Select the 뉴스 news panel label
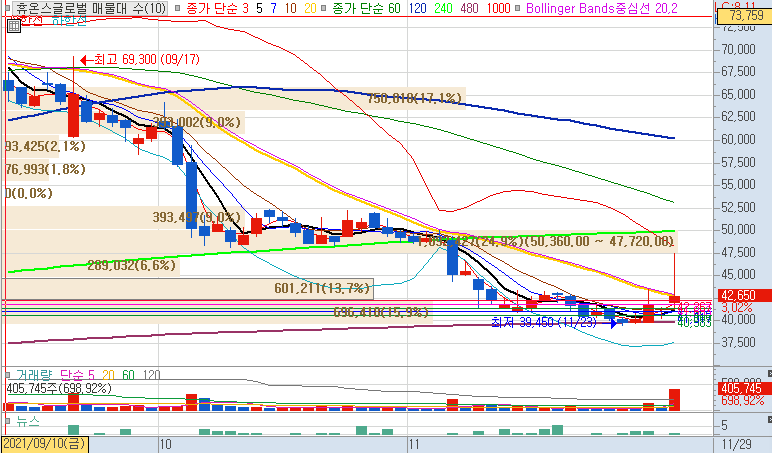 (x=28, y=421)
